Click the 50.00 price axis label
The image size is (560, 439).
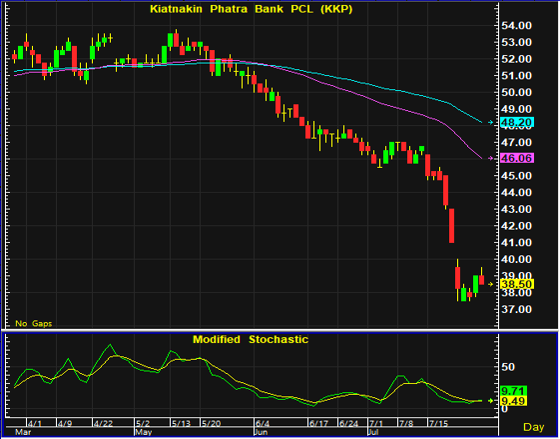[517, 93]
